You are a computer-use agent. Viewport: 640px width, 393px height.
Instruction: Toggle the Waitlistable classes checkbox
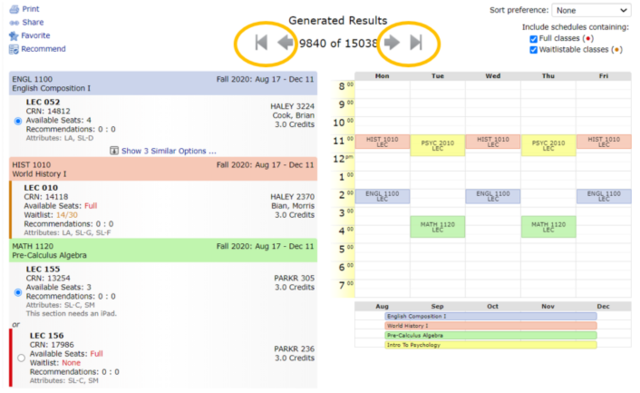[x=533, y=50]
